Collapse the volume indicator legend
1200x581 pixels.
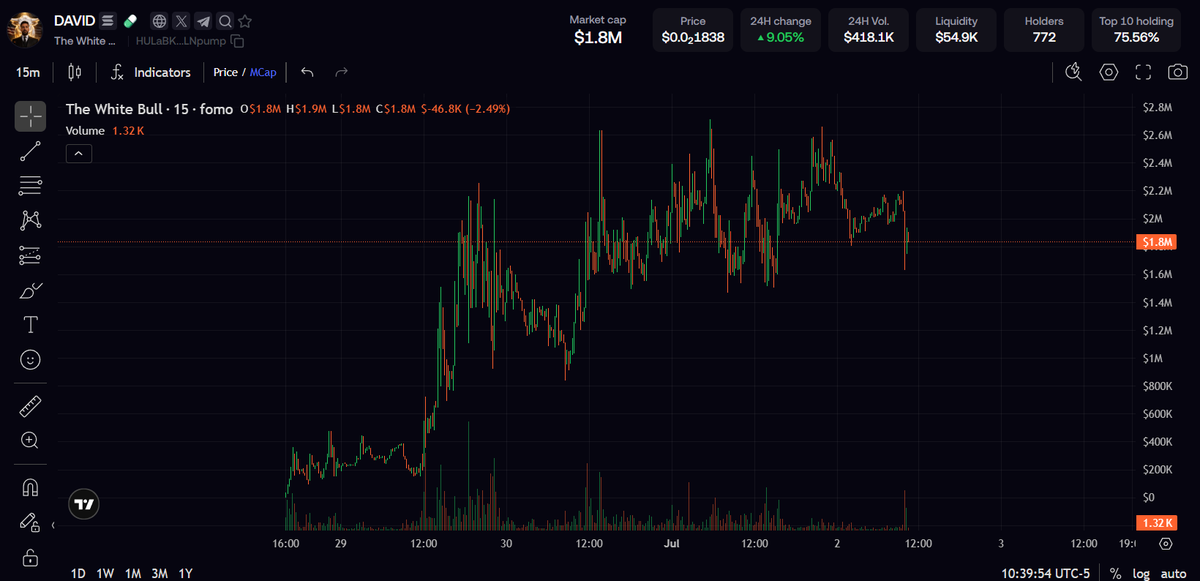click(79, 153)
